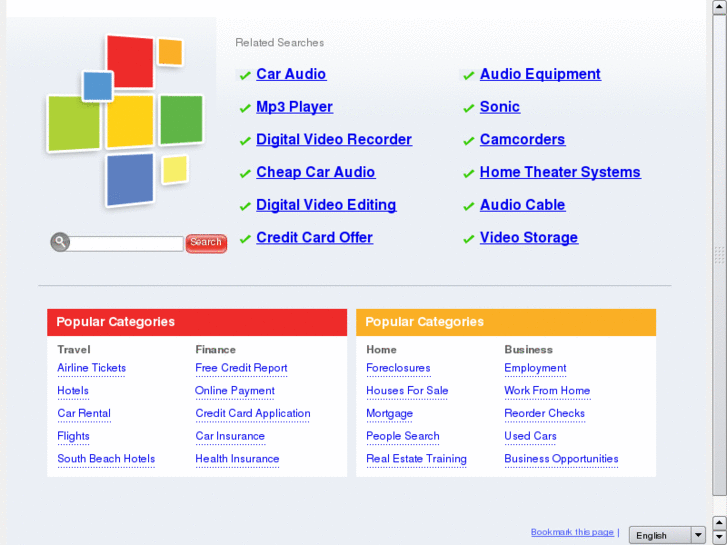This screenshot has height=545, width=727.
Task: Click the vertical scrollbar thumb
Action: (x=720, y=255)
